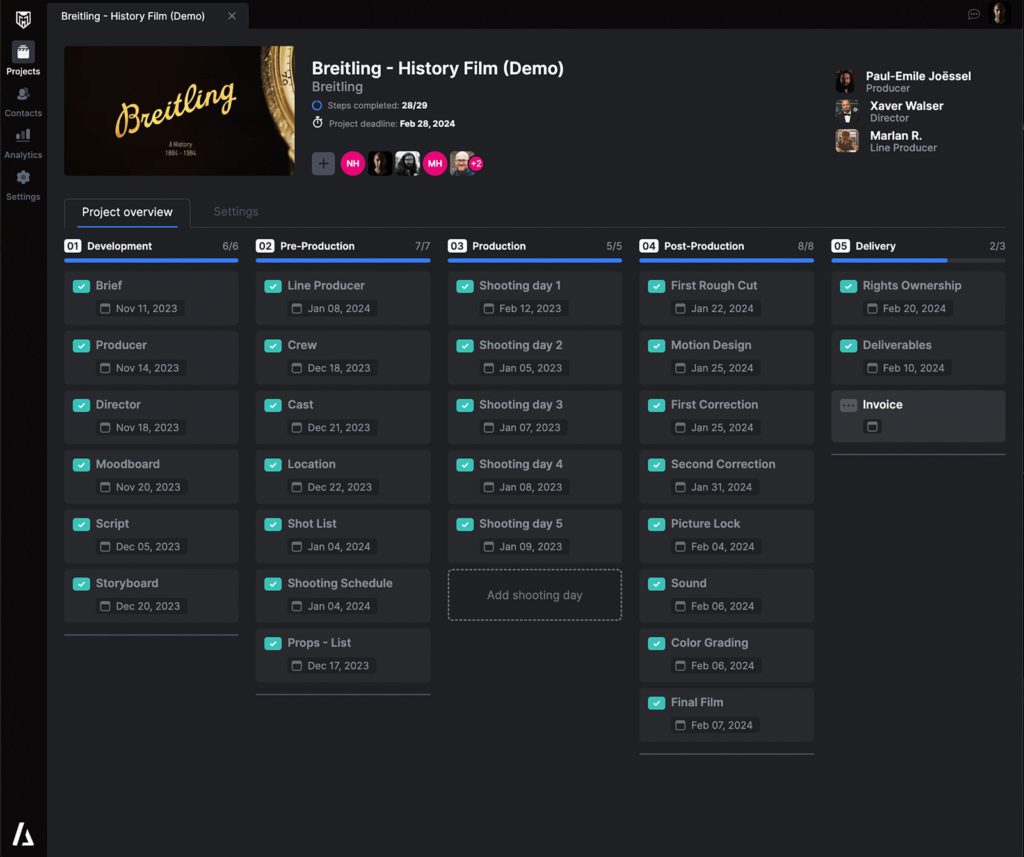Click the Sound date Feb 06, 2024
Image resolution: width=1024 pixels, height=857 pixels.
pos(722,606)
